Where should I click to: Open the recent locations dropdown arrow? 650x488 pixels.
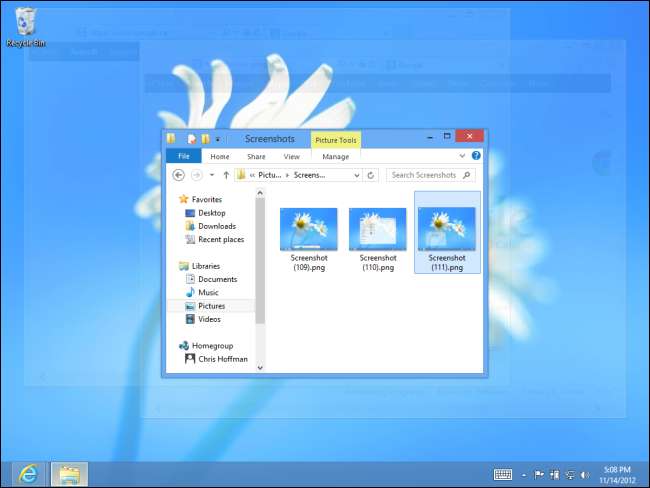pos(213,175)
